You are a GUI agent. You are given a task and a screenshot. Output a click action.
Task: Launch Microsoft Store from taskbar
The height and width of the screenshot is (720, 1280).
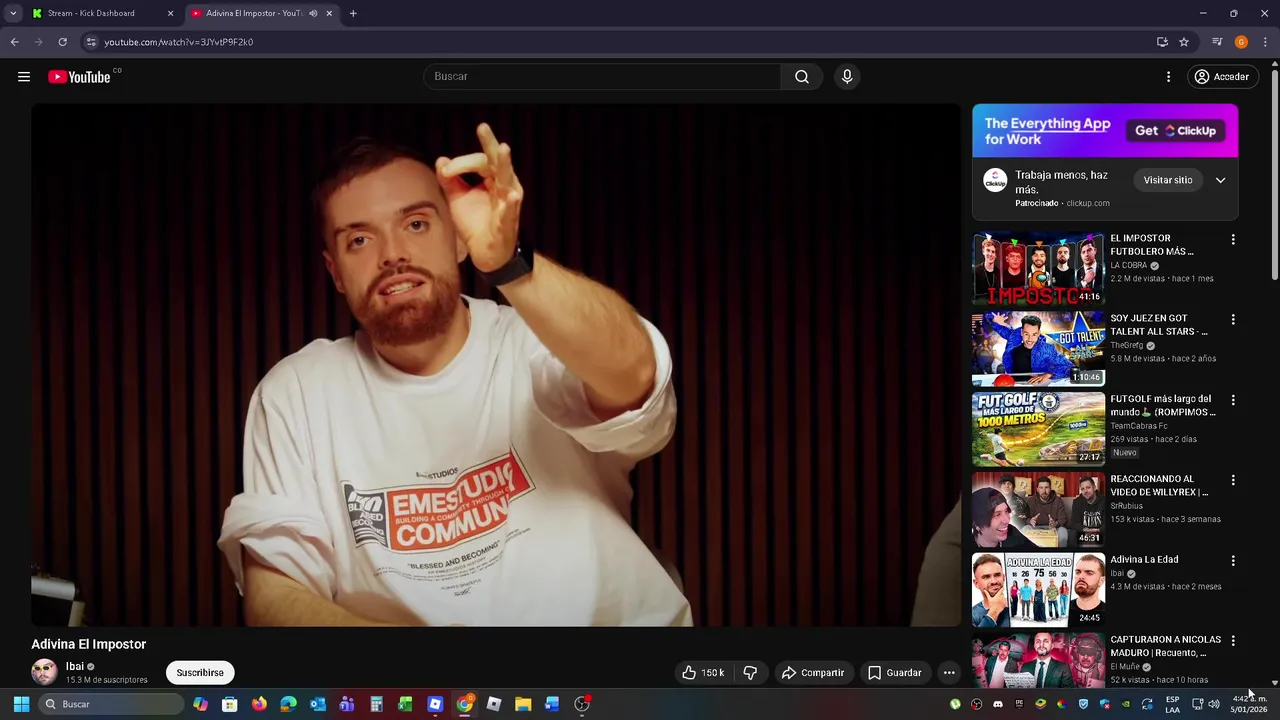pos(230,704)
